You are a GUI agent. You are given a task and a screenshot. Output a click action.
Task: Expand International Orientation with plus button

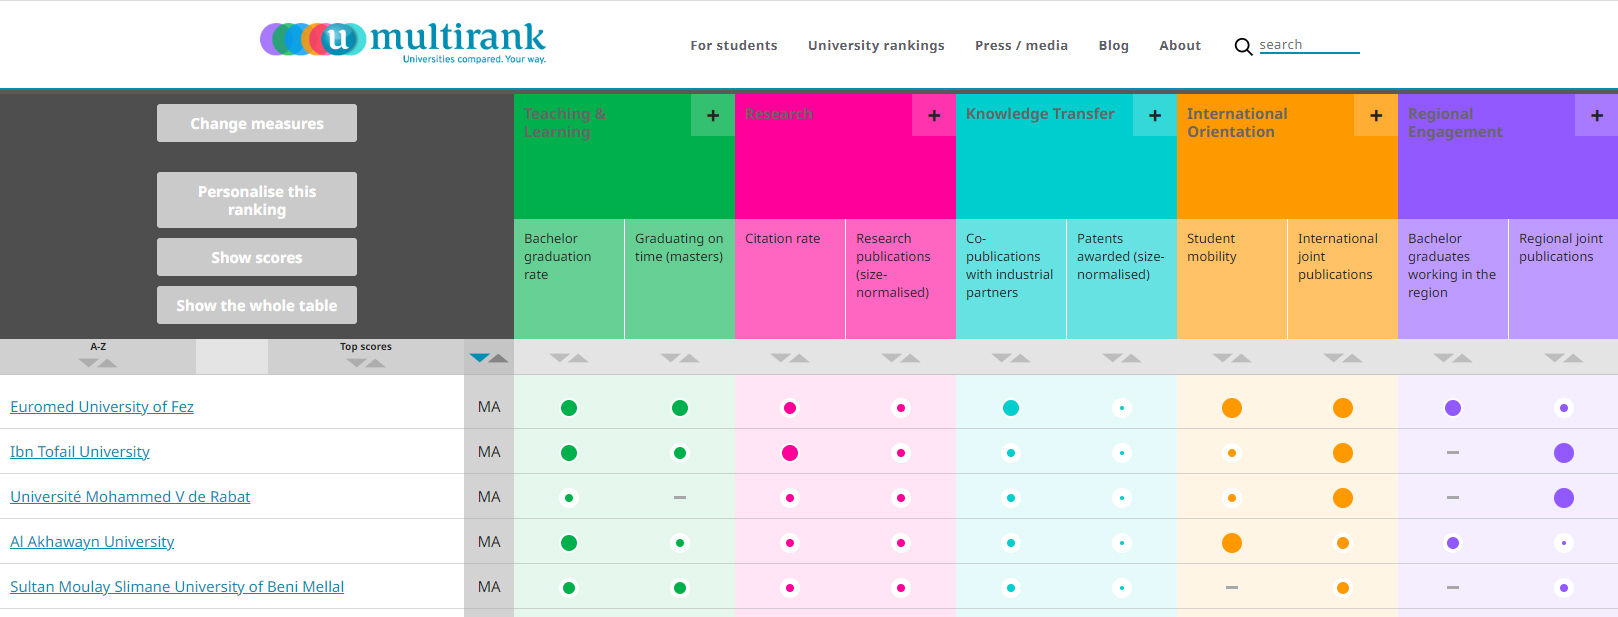click(x=1376, y=115)
